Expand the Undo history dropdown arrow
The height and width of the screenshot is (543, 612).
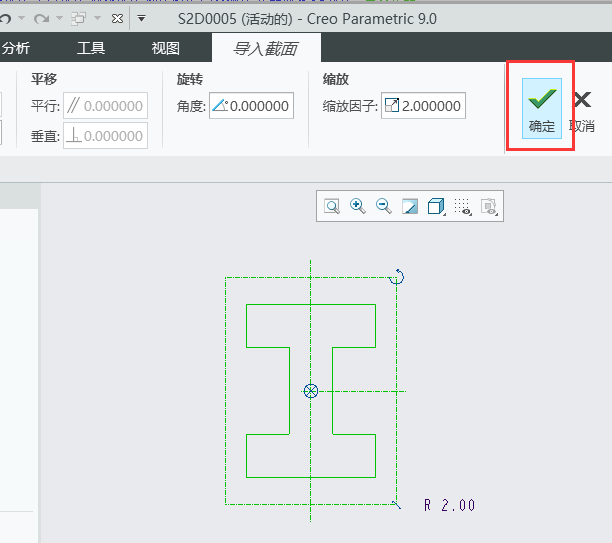pyautogui.click(x=22, y=18)
